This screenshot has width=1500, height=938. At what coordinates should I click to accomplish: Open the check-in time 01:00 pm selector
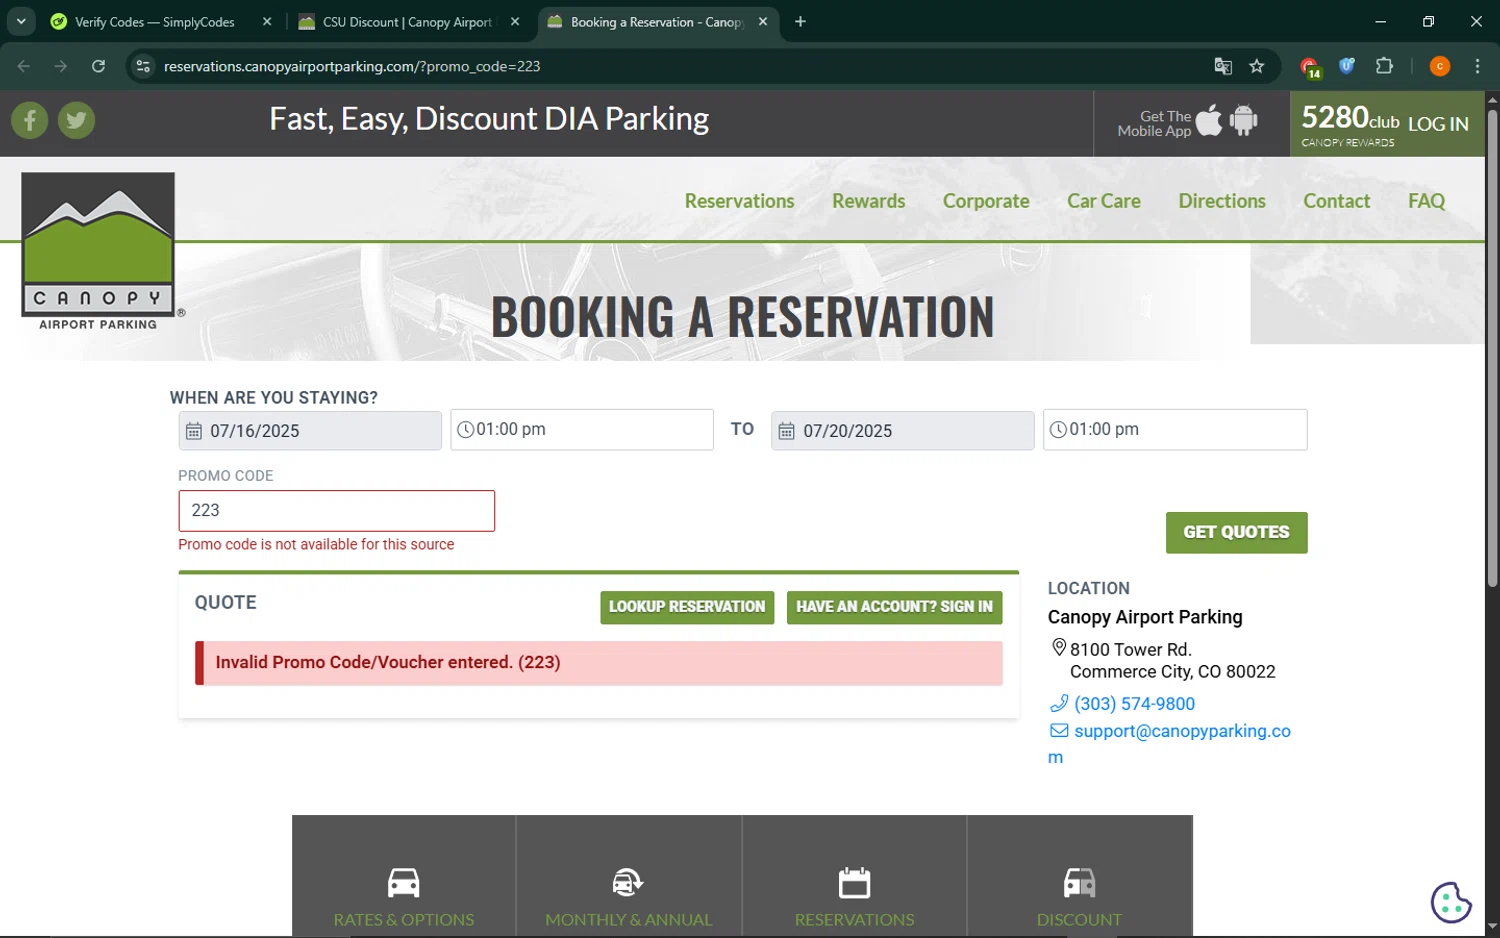[582, 430]
